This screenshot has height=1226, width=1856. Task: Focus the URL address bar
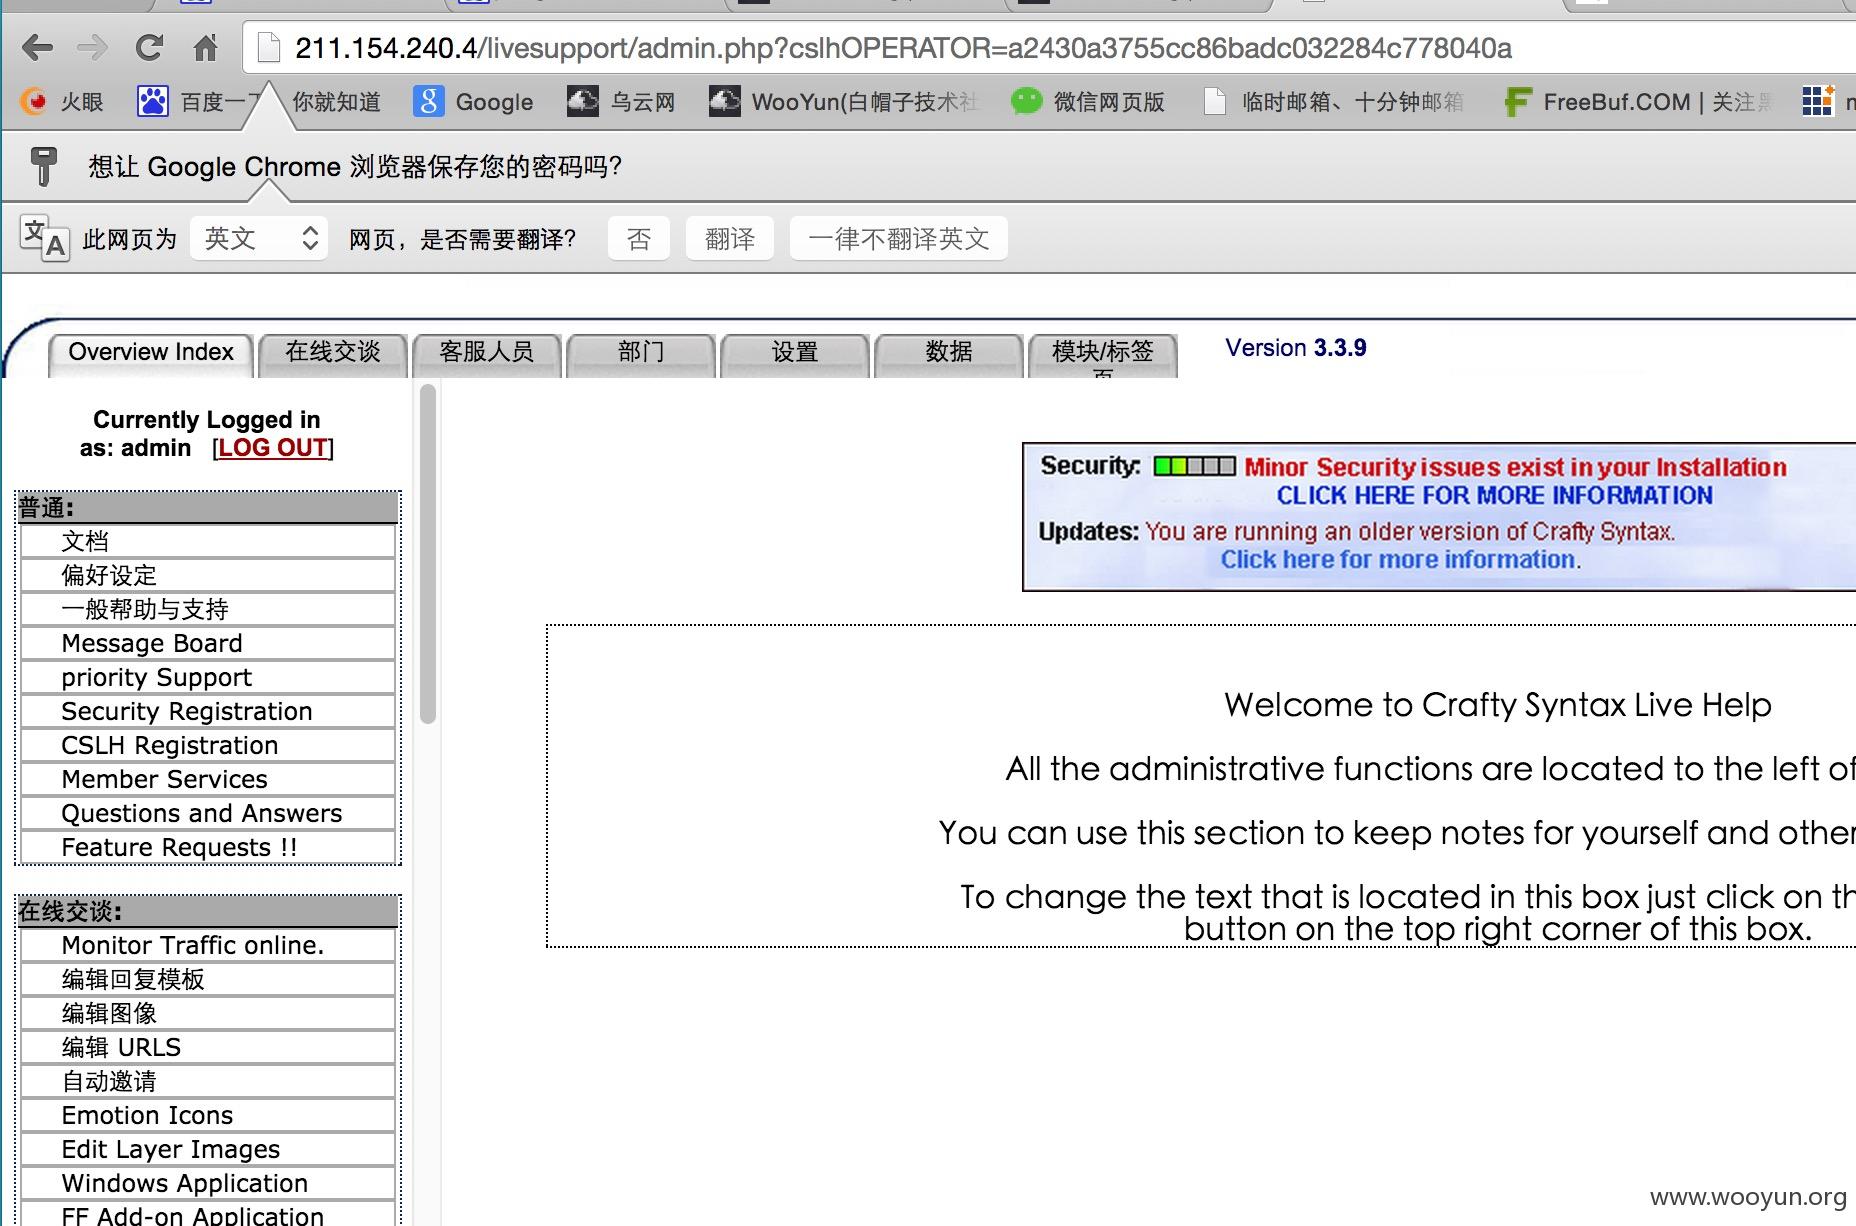(1050, 48)
